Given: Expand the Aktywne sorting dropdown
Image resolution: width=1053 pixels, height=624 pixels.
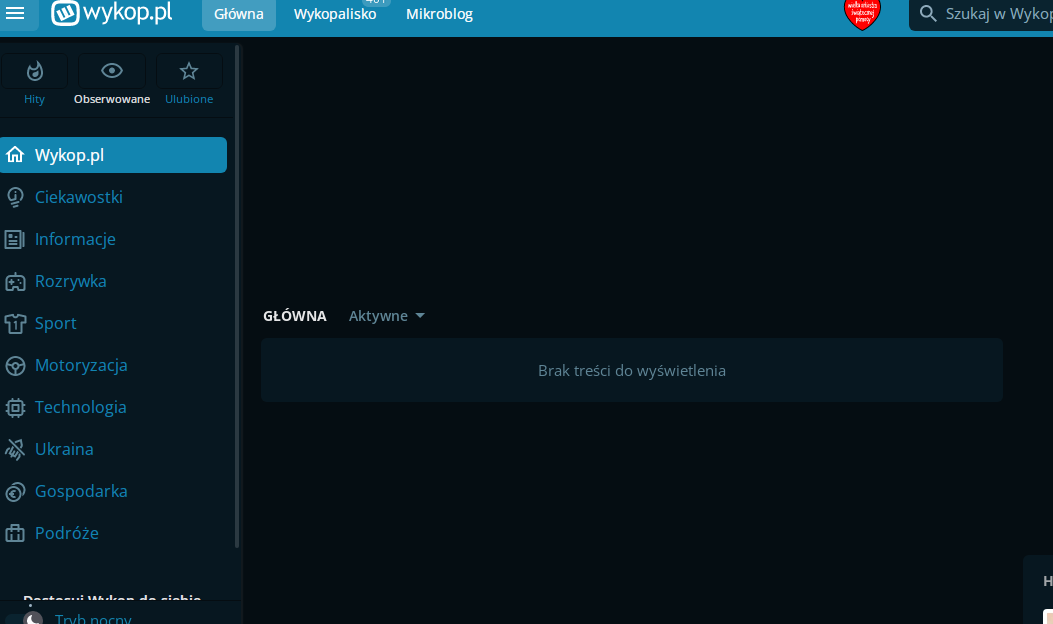Looking at the screenshot, I should coord(387,316).
